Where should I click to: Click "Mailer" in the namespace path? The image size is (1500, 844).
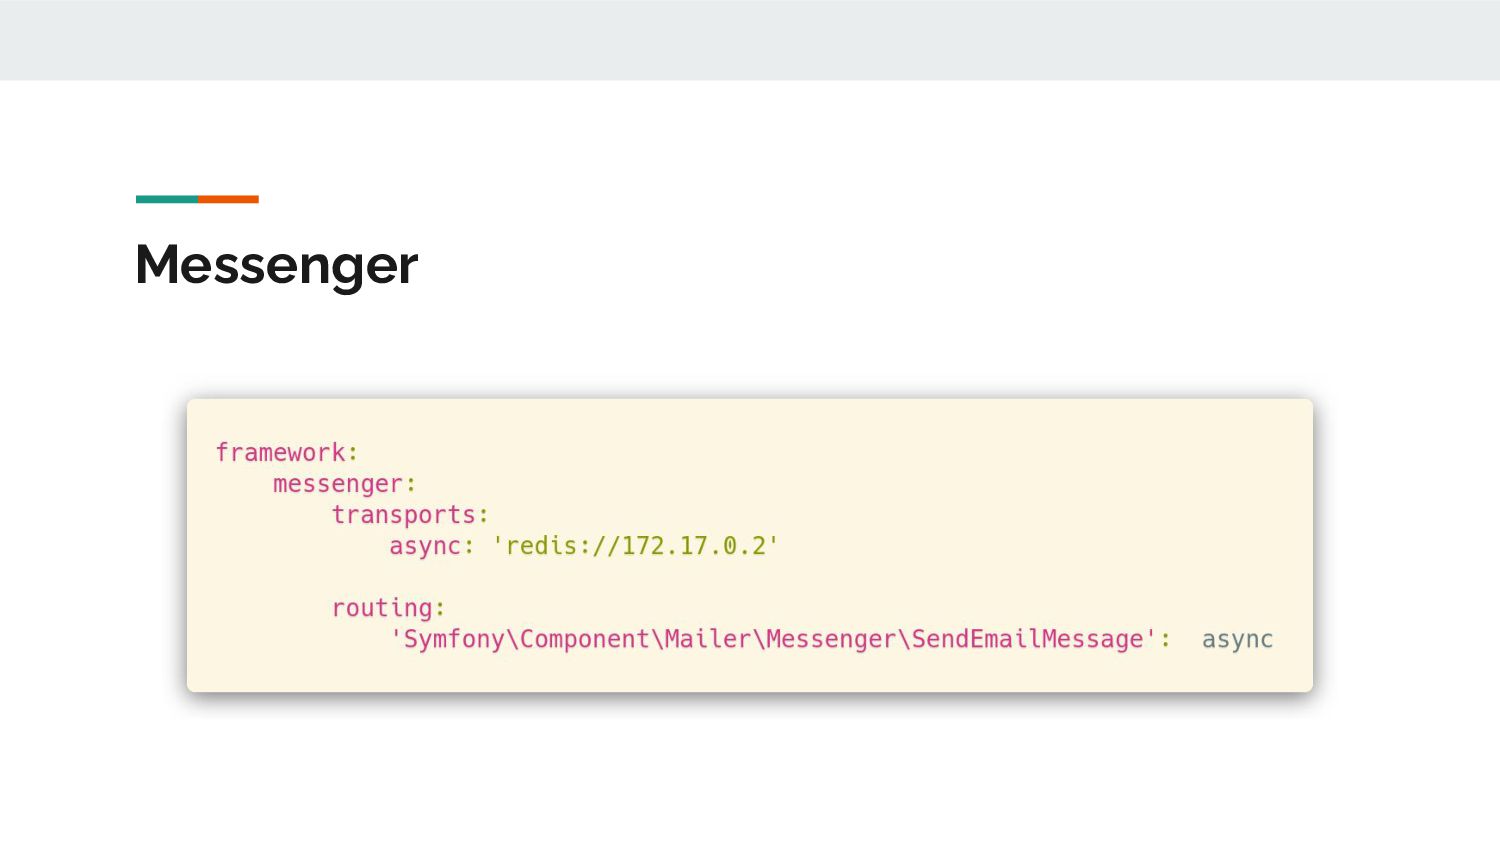coord(708,639)
